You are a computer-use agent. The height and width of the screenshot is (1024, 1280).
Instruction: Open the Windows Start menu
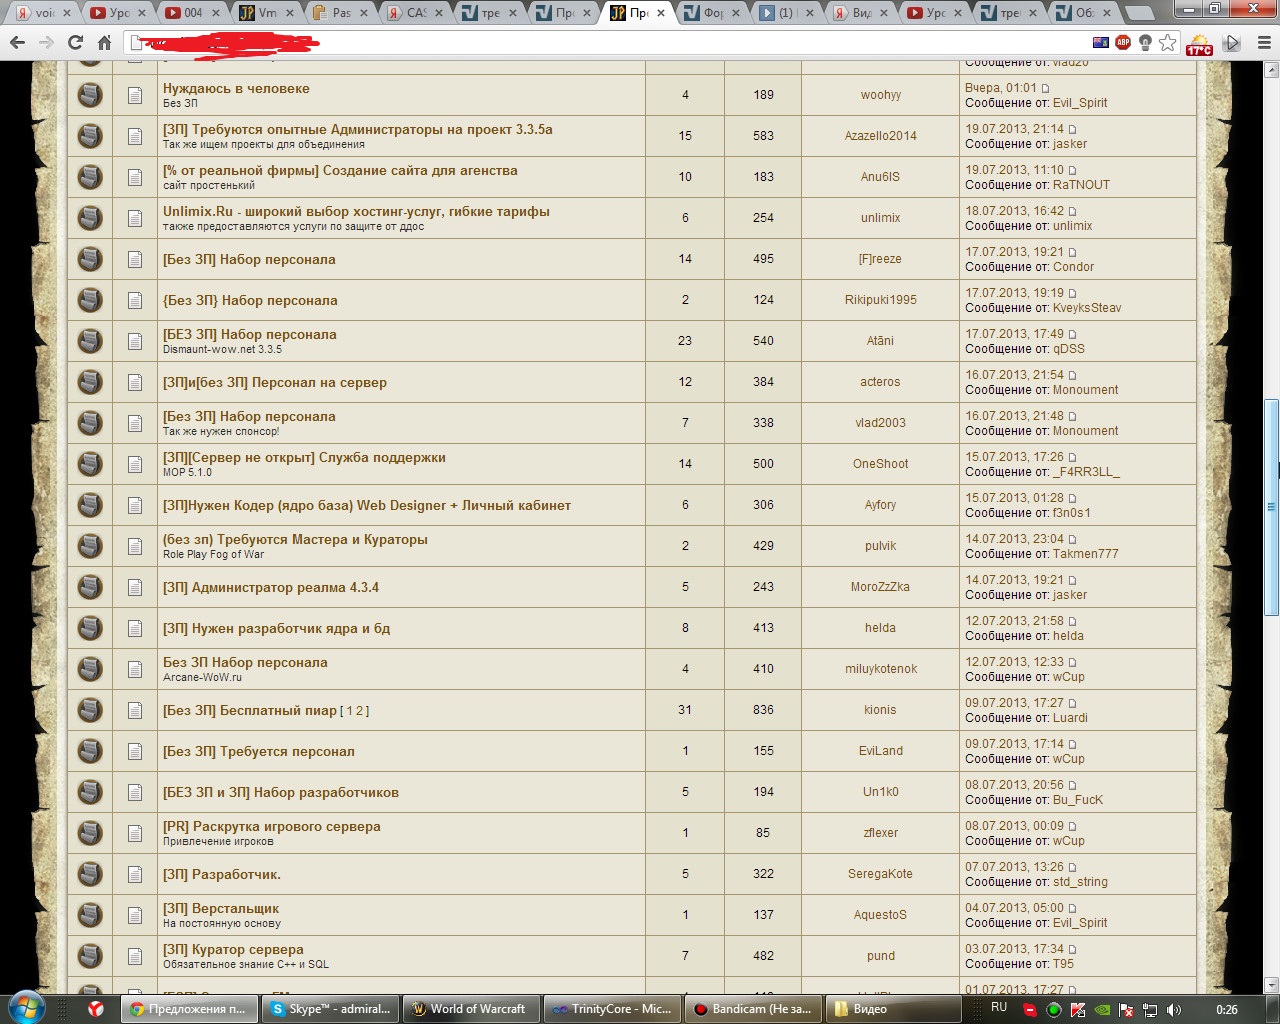point(26,1008)
